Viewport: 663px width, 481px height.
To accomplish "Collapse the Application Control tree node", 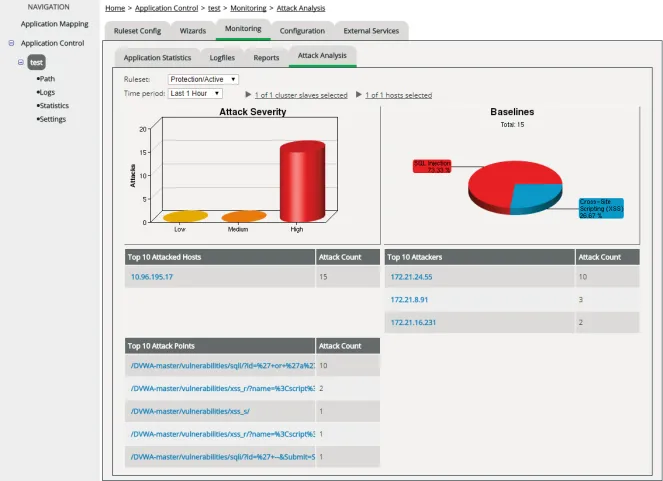I will [11, 43].
